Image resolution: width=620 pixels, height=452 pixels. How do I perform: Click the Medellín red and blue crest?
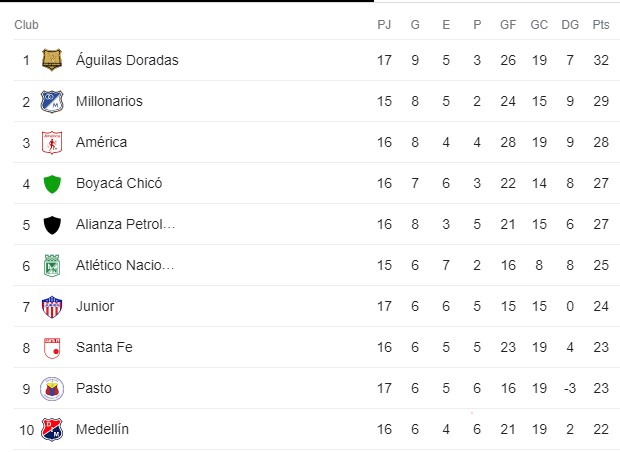coord(52,429)
